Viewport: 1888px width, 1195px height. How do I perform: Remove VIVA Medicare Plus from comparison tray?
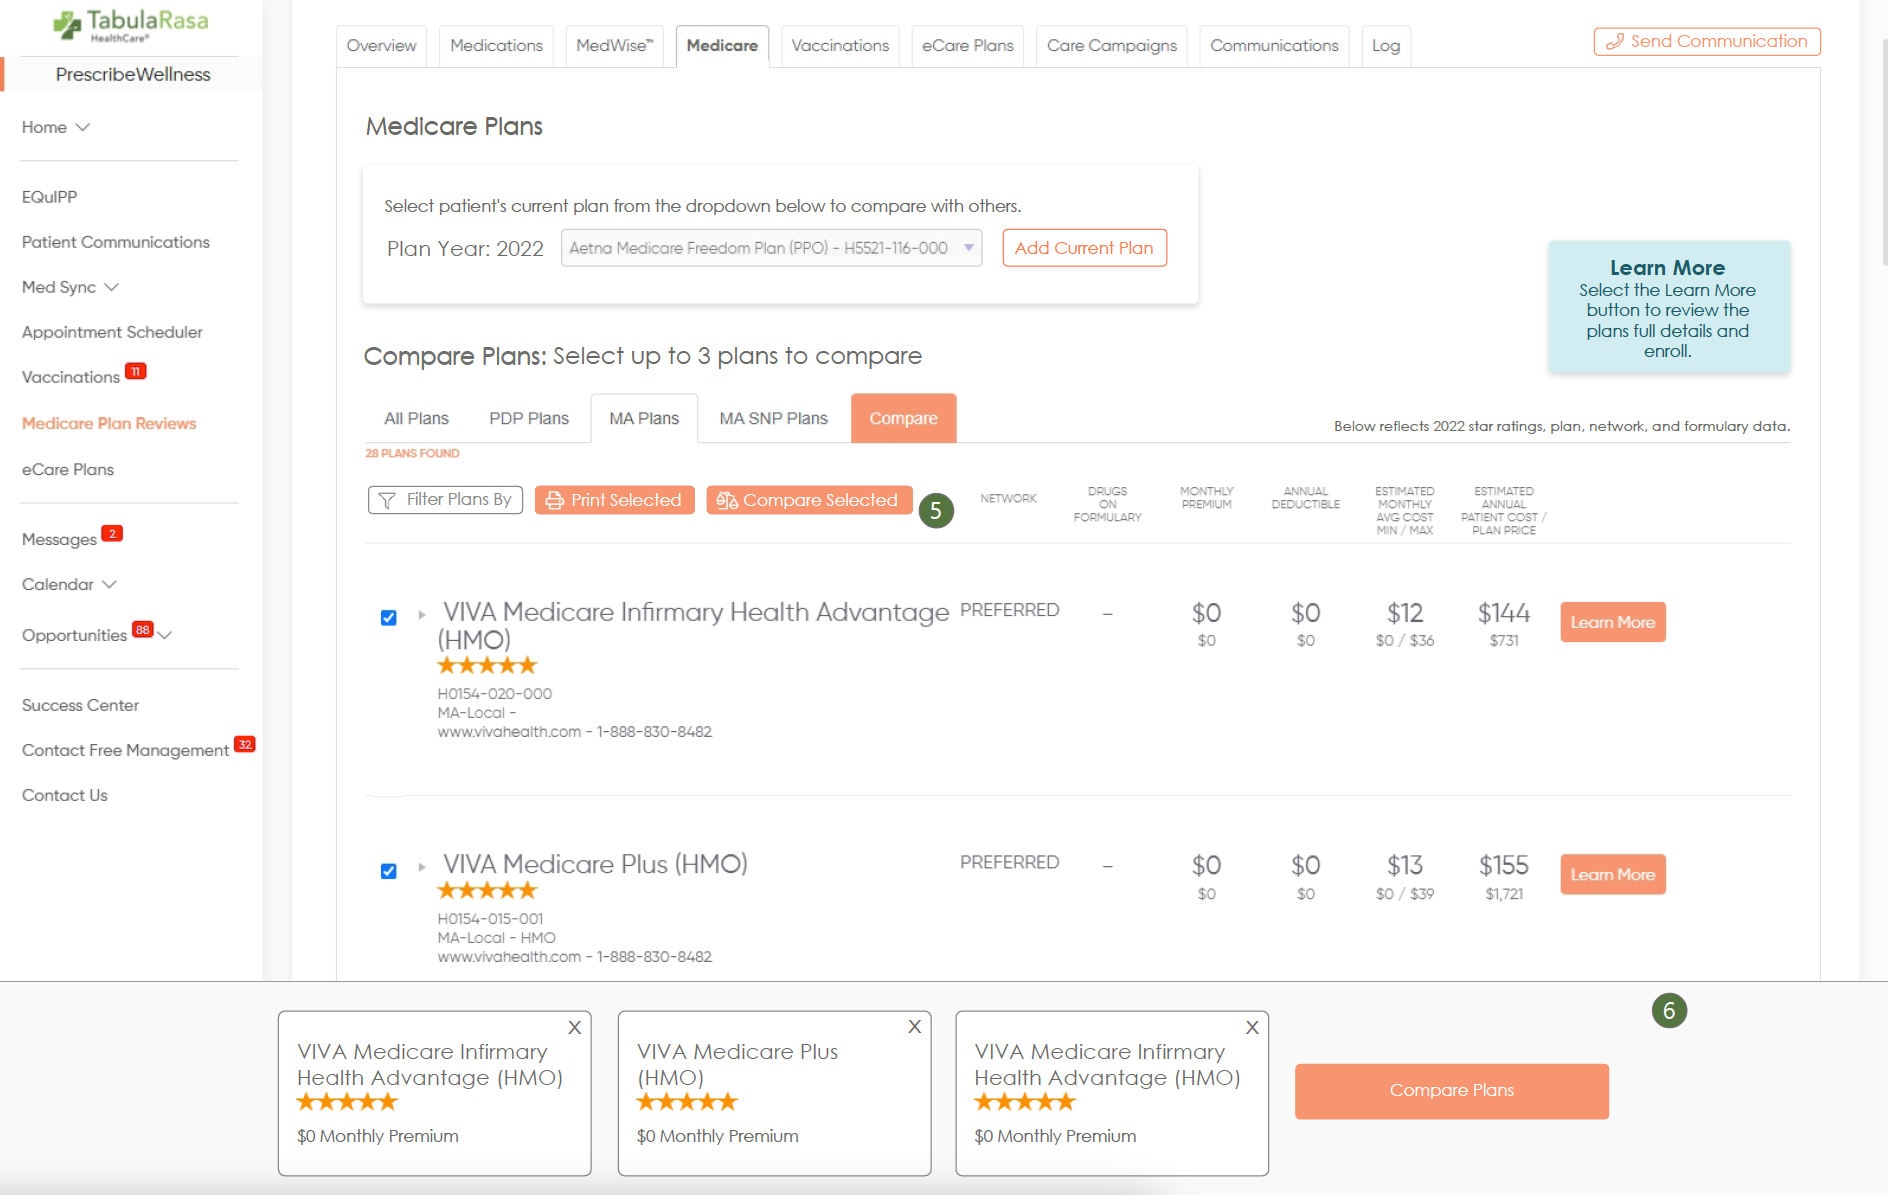tap(914, 1027)
